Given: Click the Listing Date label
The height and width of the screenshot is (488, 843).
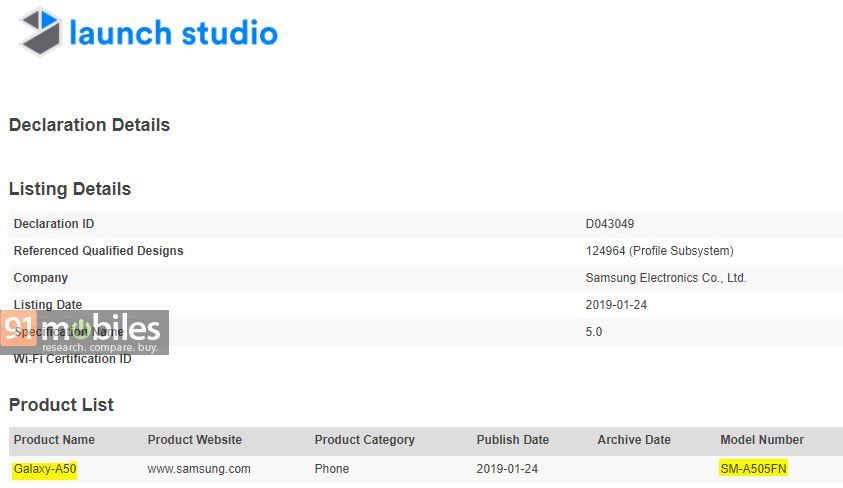Looking at the screenshot, I should 48,305.
